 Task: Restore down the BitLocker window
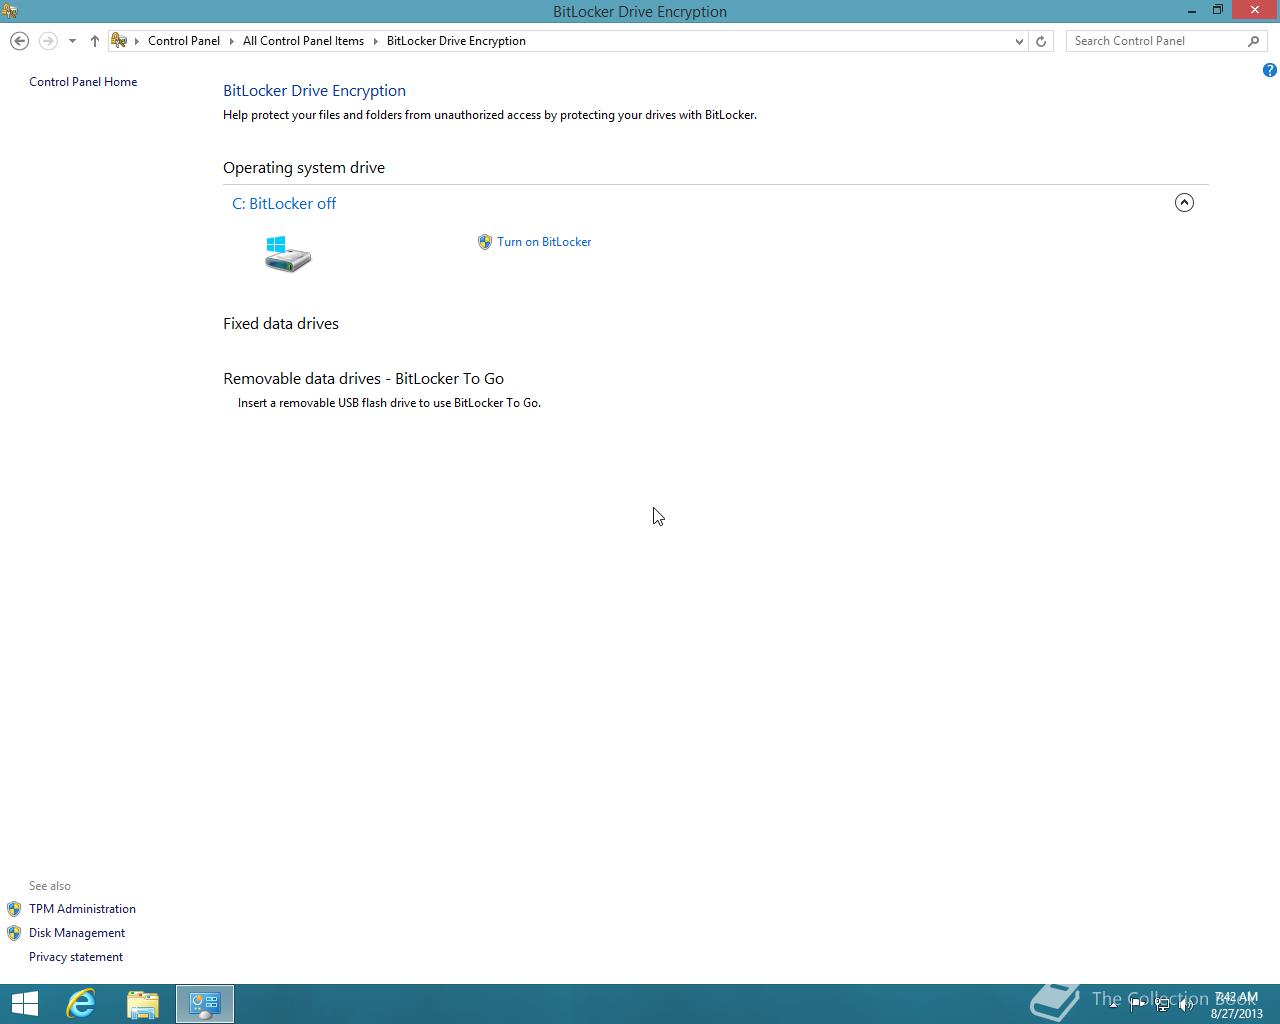coord(1218,10)
